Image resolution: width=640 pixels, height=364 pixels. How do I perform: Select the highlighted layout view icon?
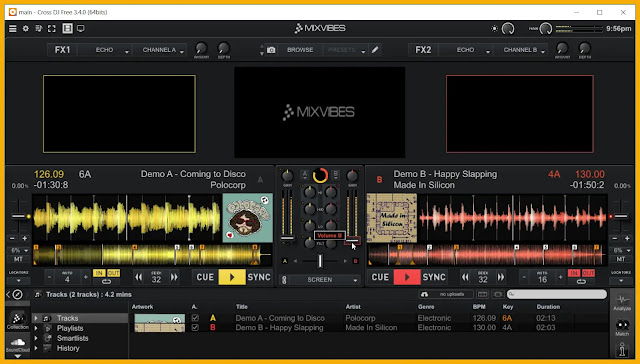point(67,28)
